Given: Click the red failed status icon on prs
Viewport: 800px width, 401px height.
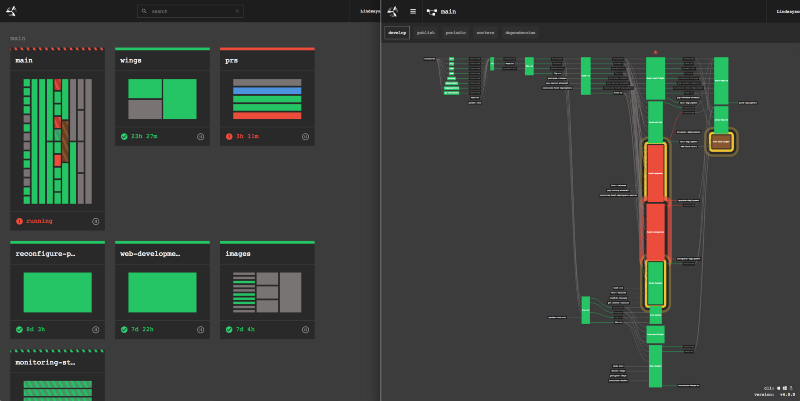Looking at the screenshot, I should pos(228,136).
